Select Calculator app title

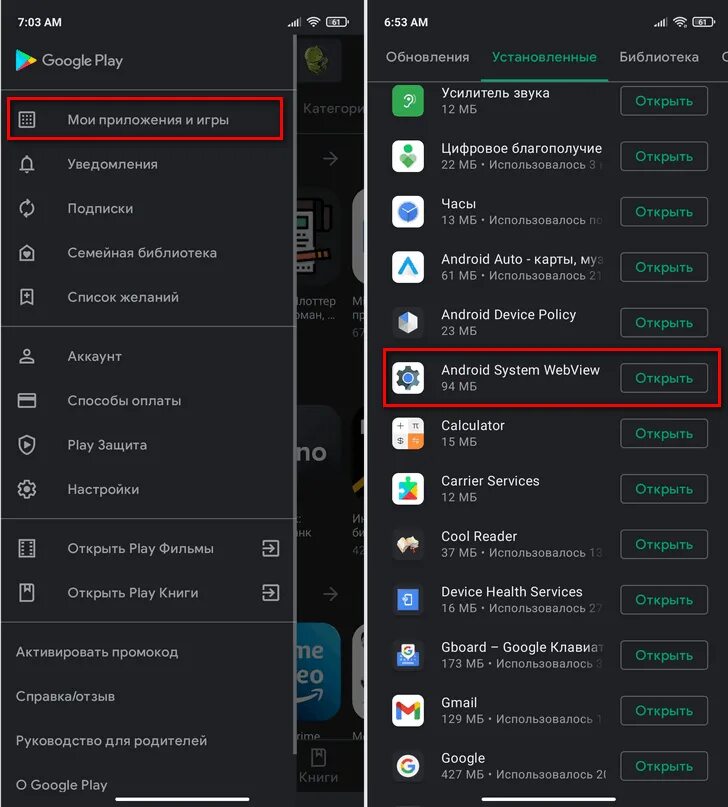pyautogui.click(x=473, y=426)
